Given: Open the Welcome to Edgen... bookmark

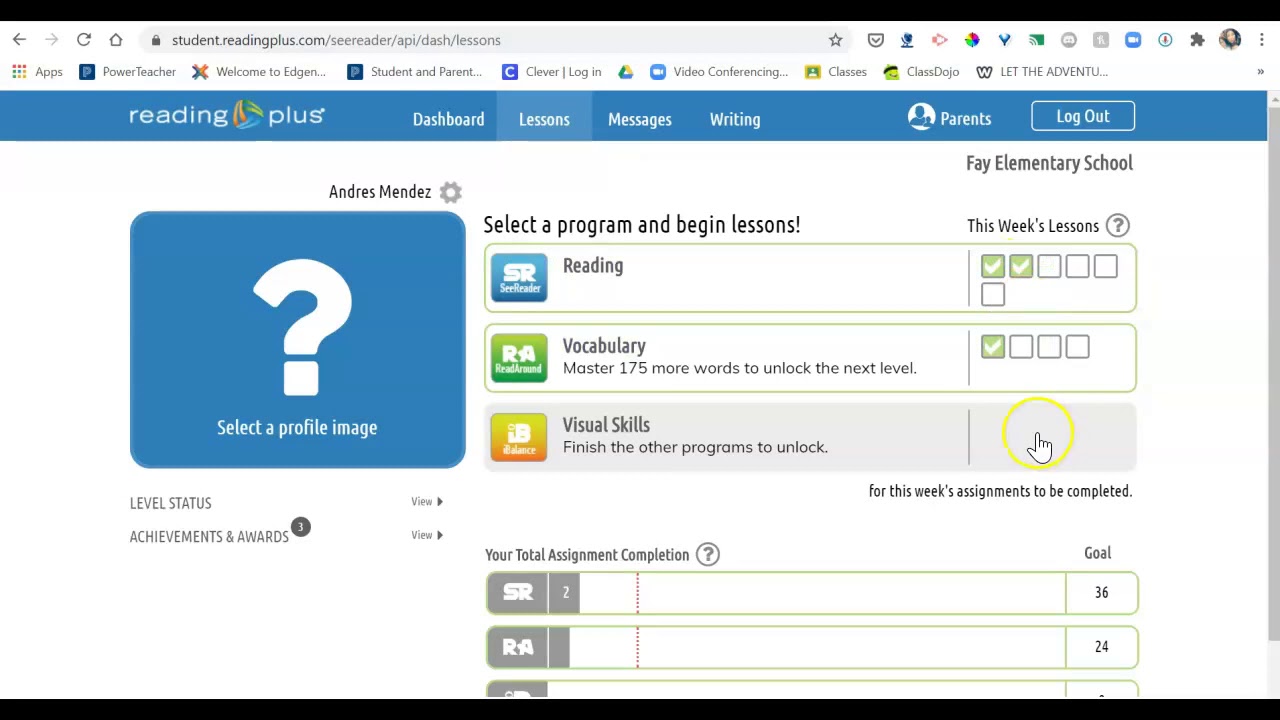Looking at the screenshot, I should (259, 72).
